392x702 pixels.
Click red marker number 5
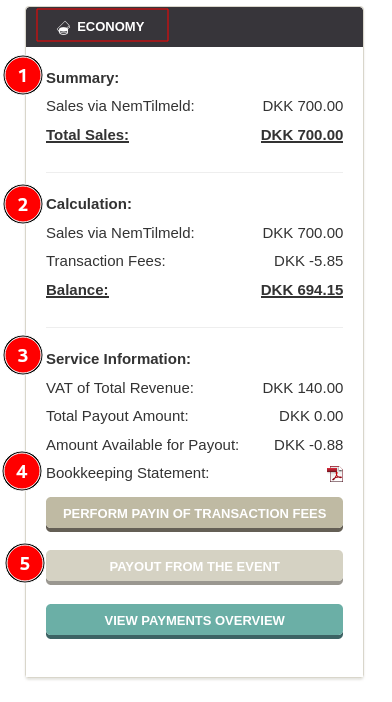point(25,563)
